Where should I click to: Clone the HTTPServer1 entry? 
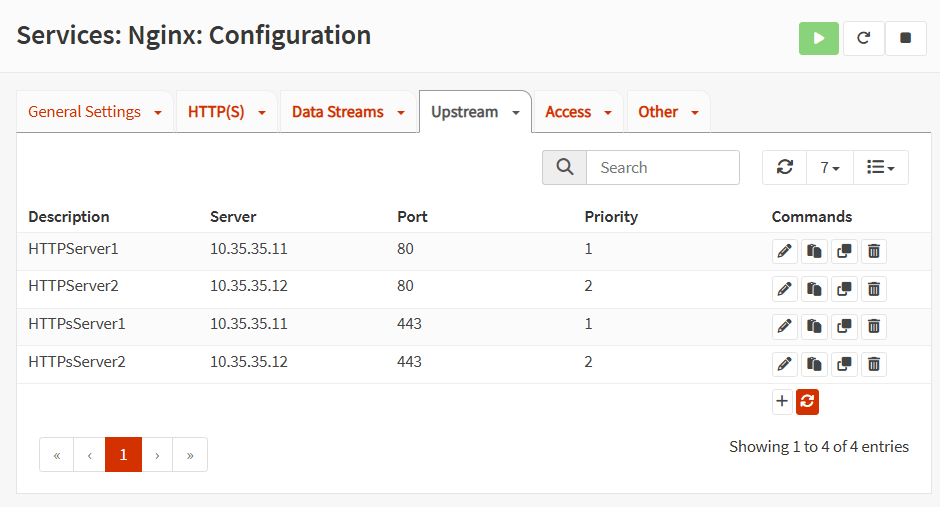coord(844,251)
